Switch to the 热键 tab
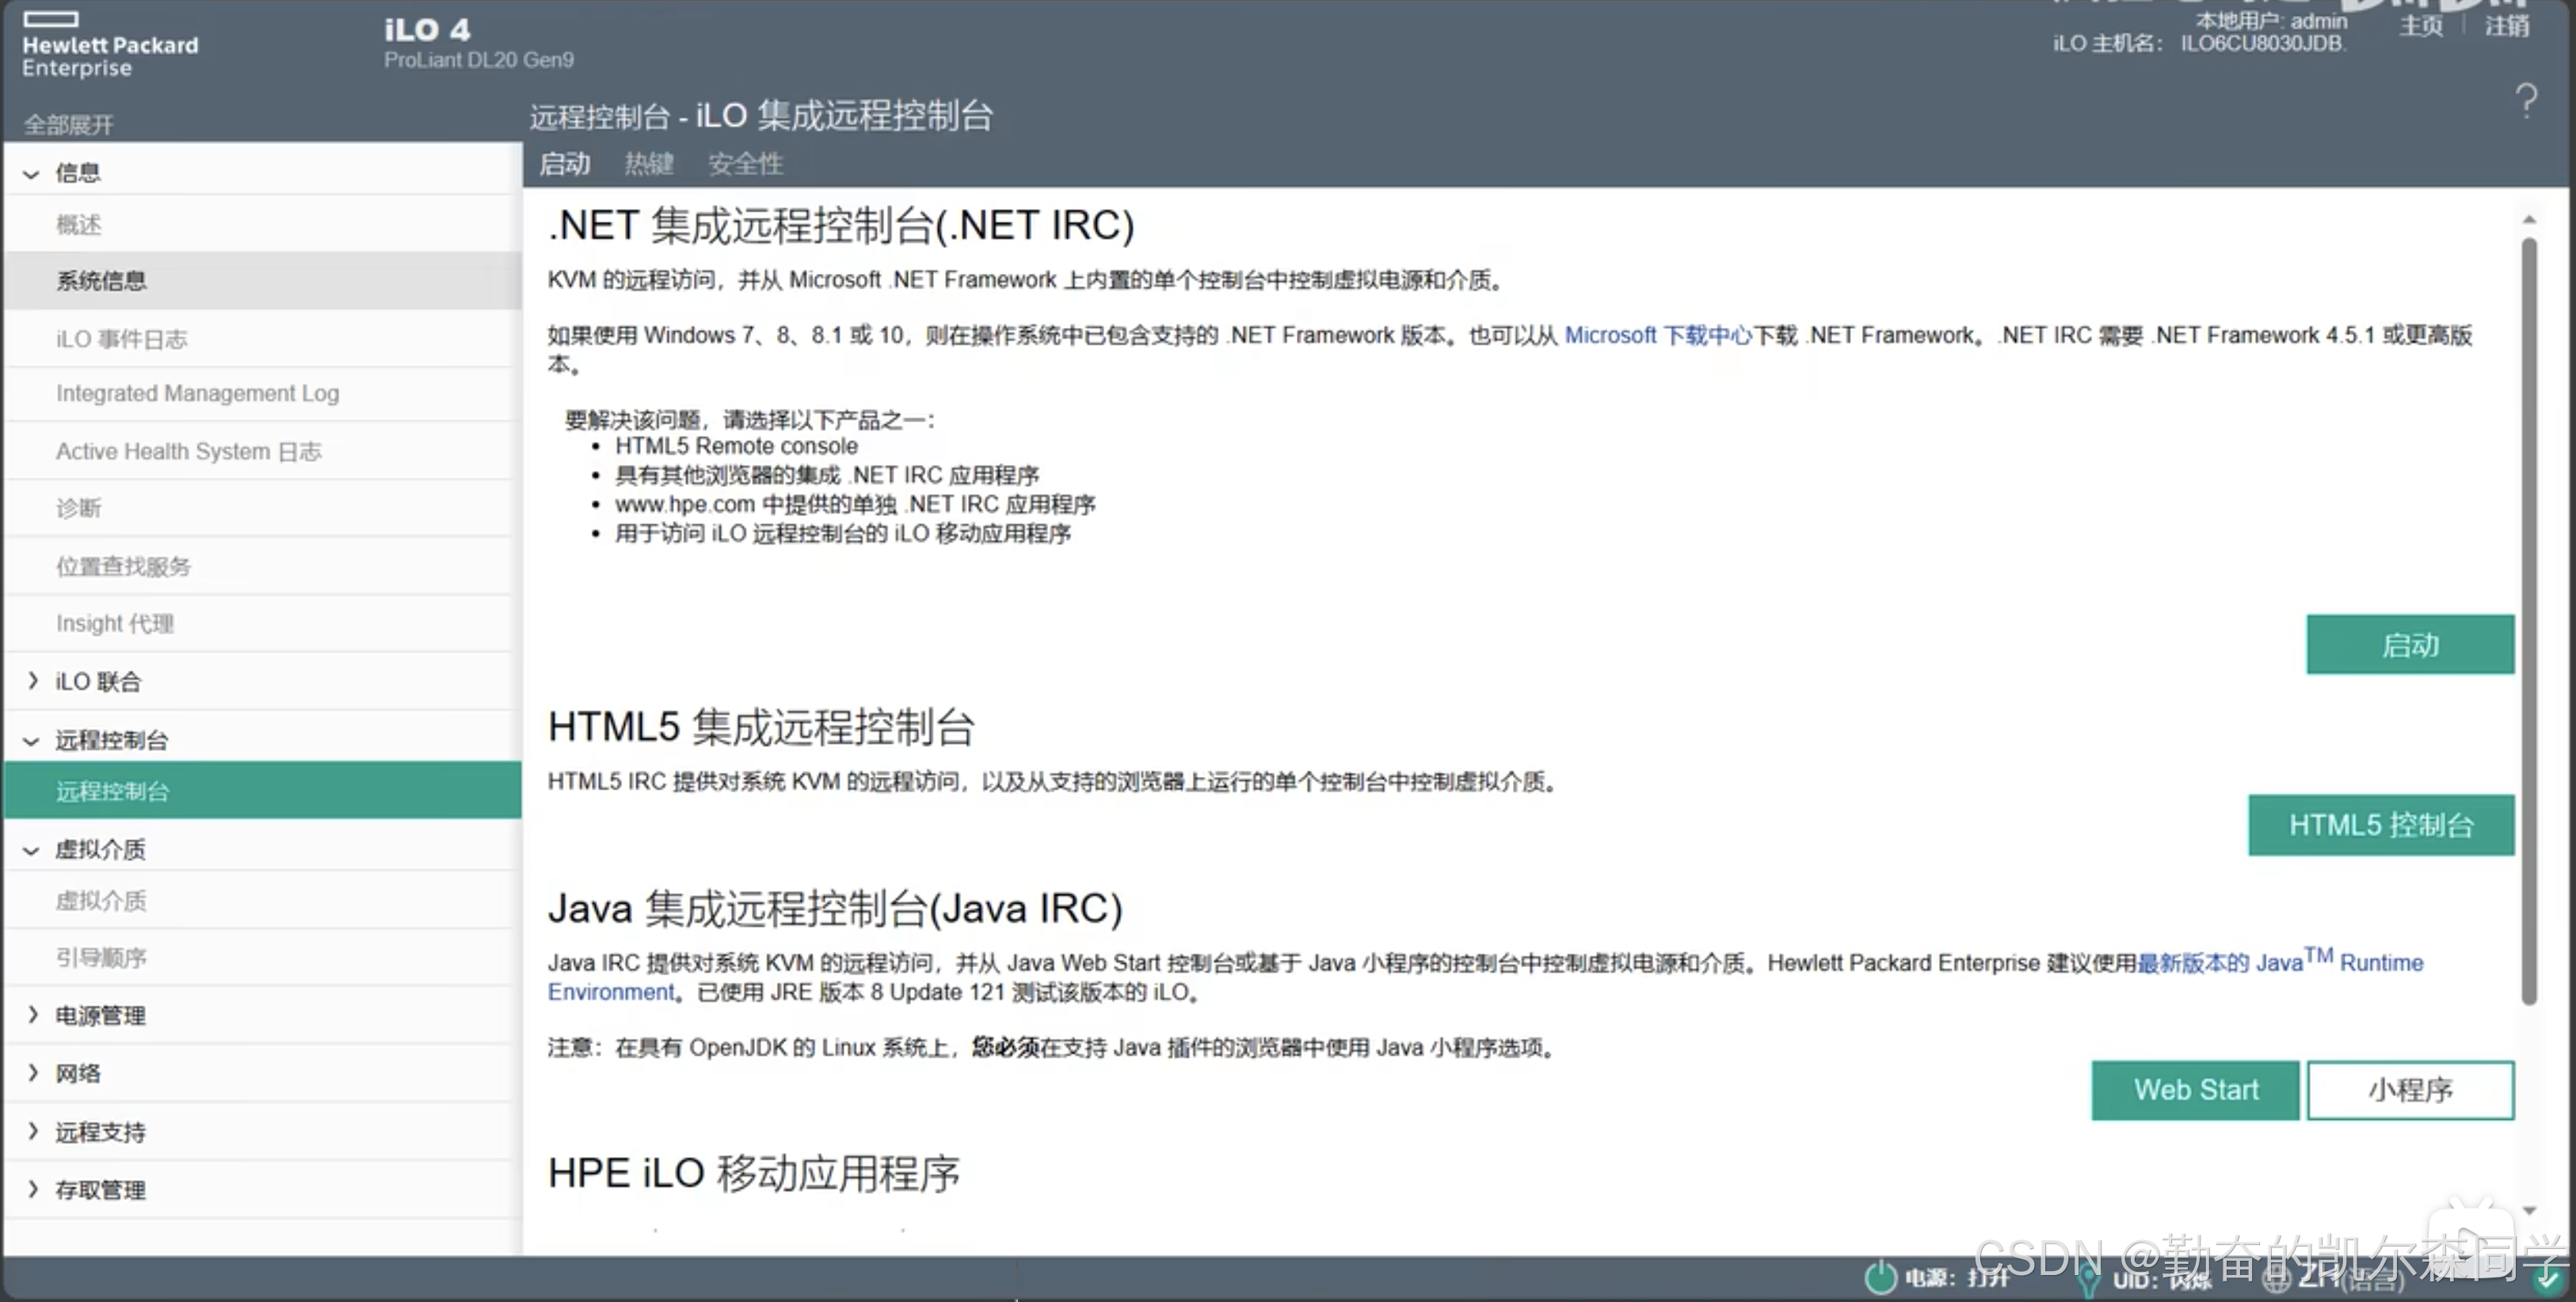Screen dimensions: 2576x1302 (648, 163)
